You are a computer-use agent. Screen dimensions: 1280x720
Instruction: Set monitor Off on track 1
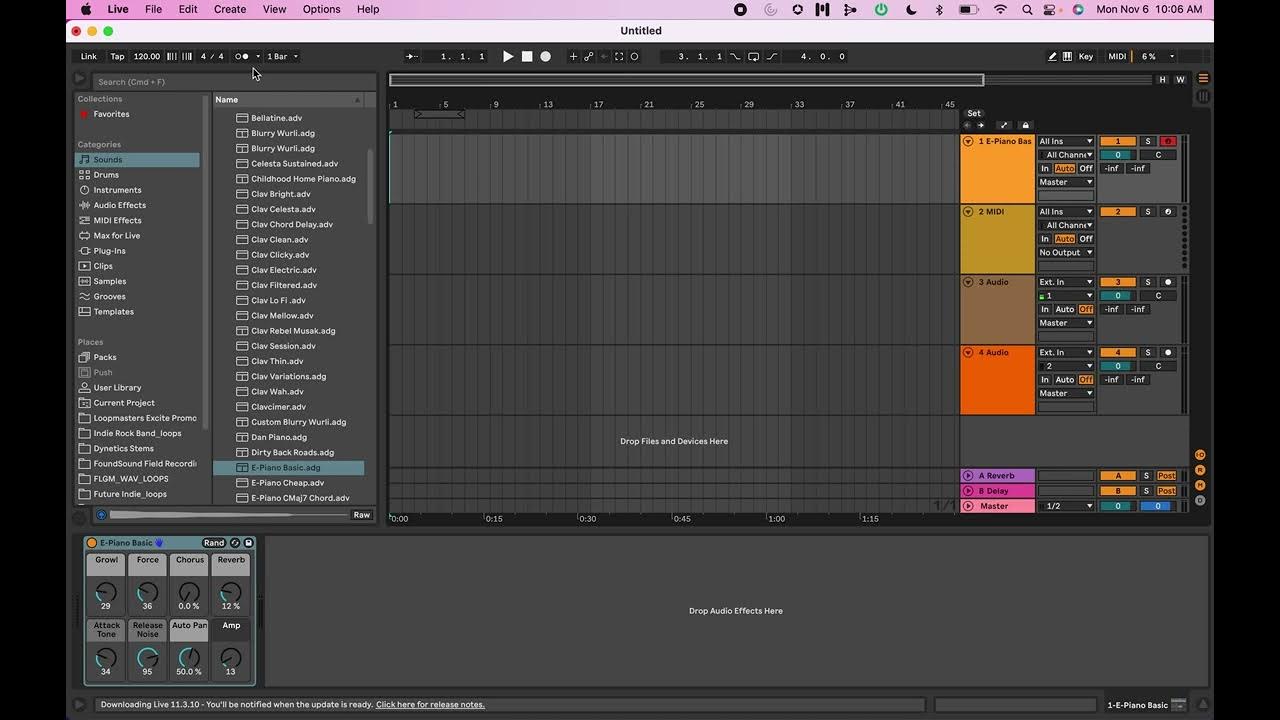(x=1086, y=168)
